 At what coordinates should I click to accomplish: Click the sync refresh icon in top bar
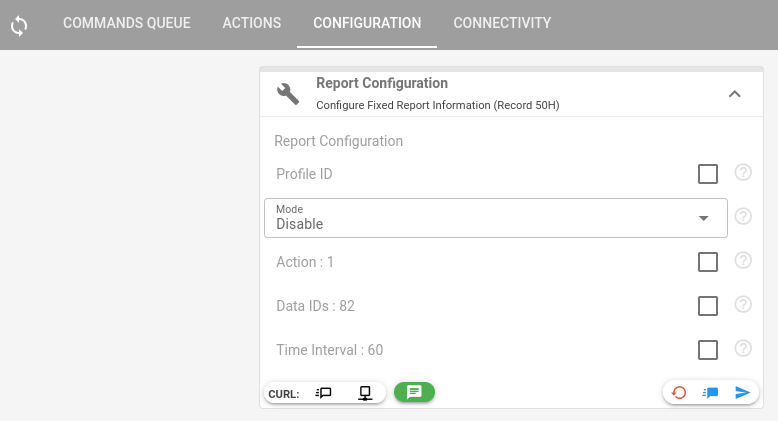(x=19, y=25)
